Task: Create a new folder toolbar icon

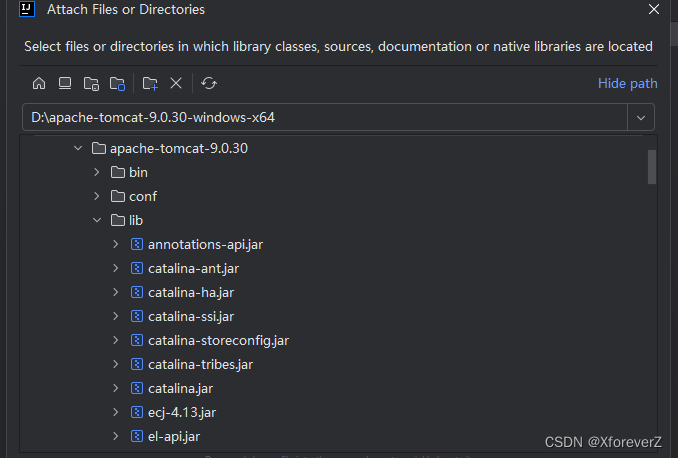Action: pos(150,83)
